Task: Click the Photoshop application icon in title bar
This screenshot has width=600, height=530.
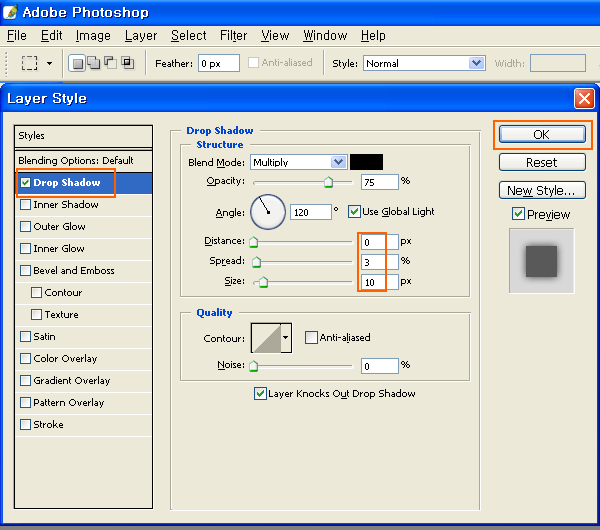Action: coord(10,12)
